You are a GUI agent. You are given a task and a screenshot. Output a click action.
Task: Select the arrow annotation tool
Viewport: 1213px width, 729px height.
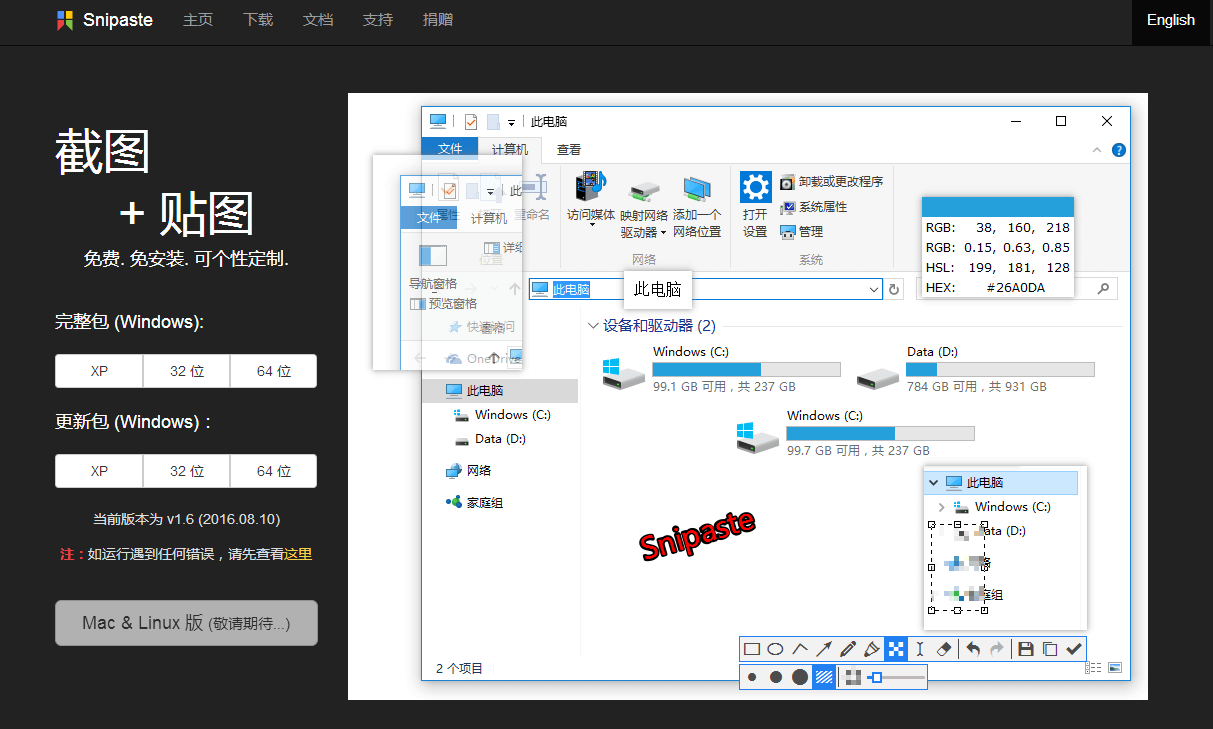click(x=824, y=649)
